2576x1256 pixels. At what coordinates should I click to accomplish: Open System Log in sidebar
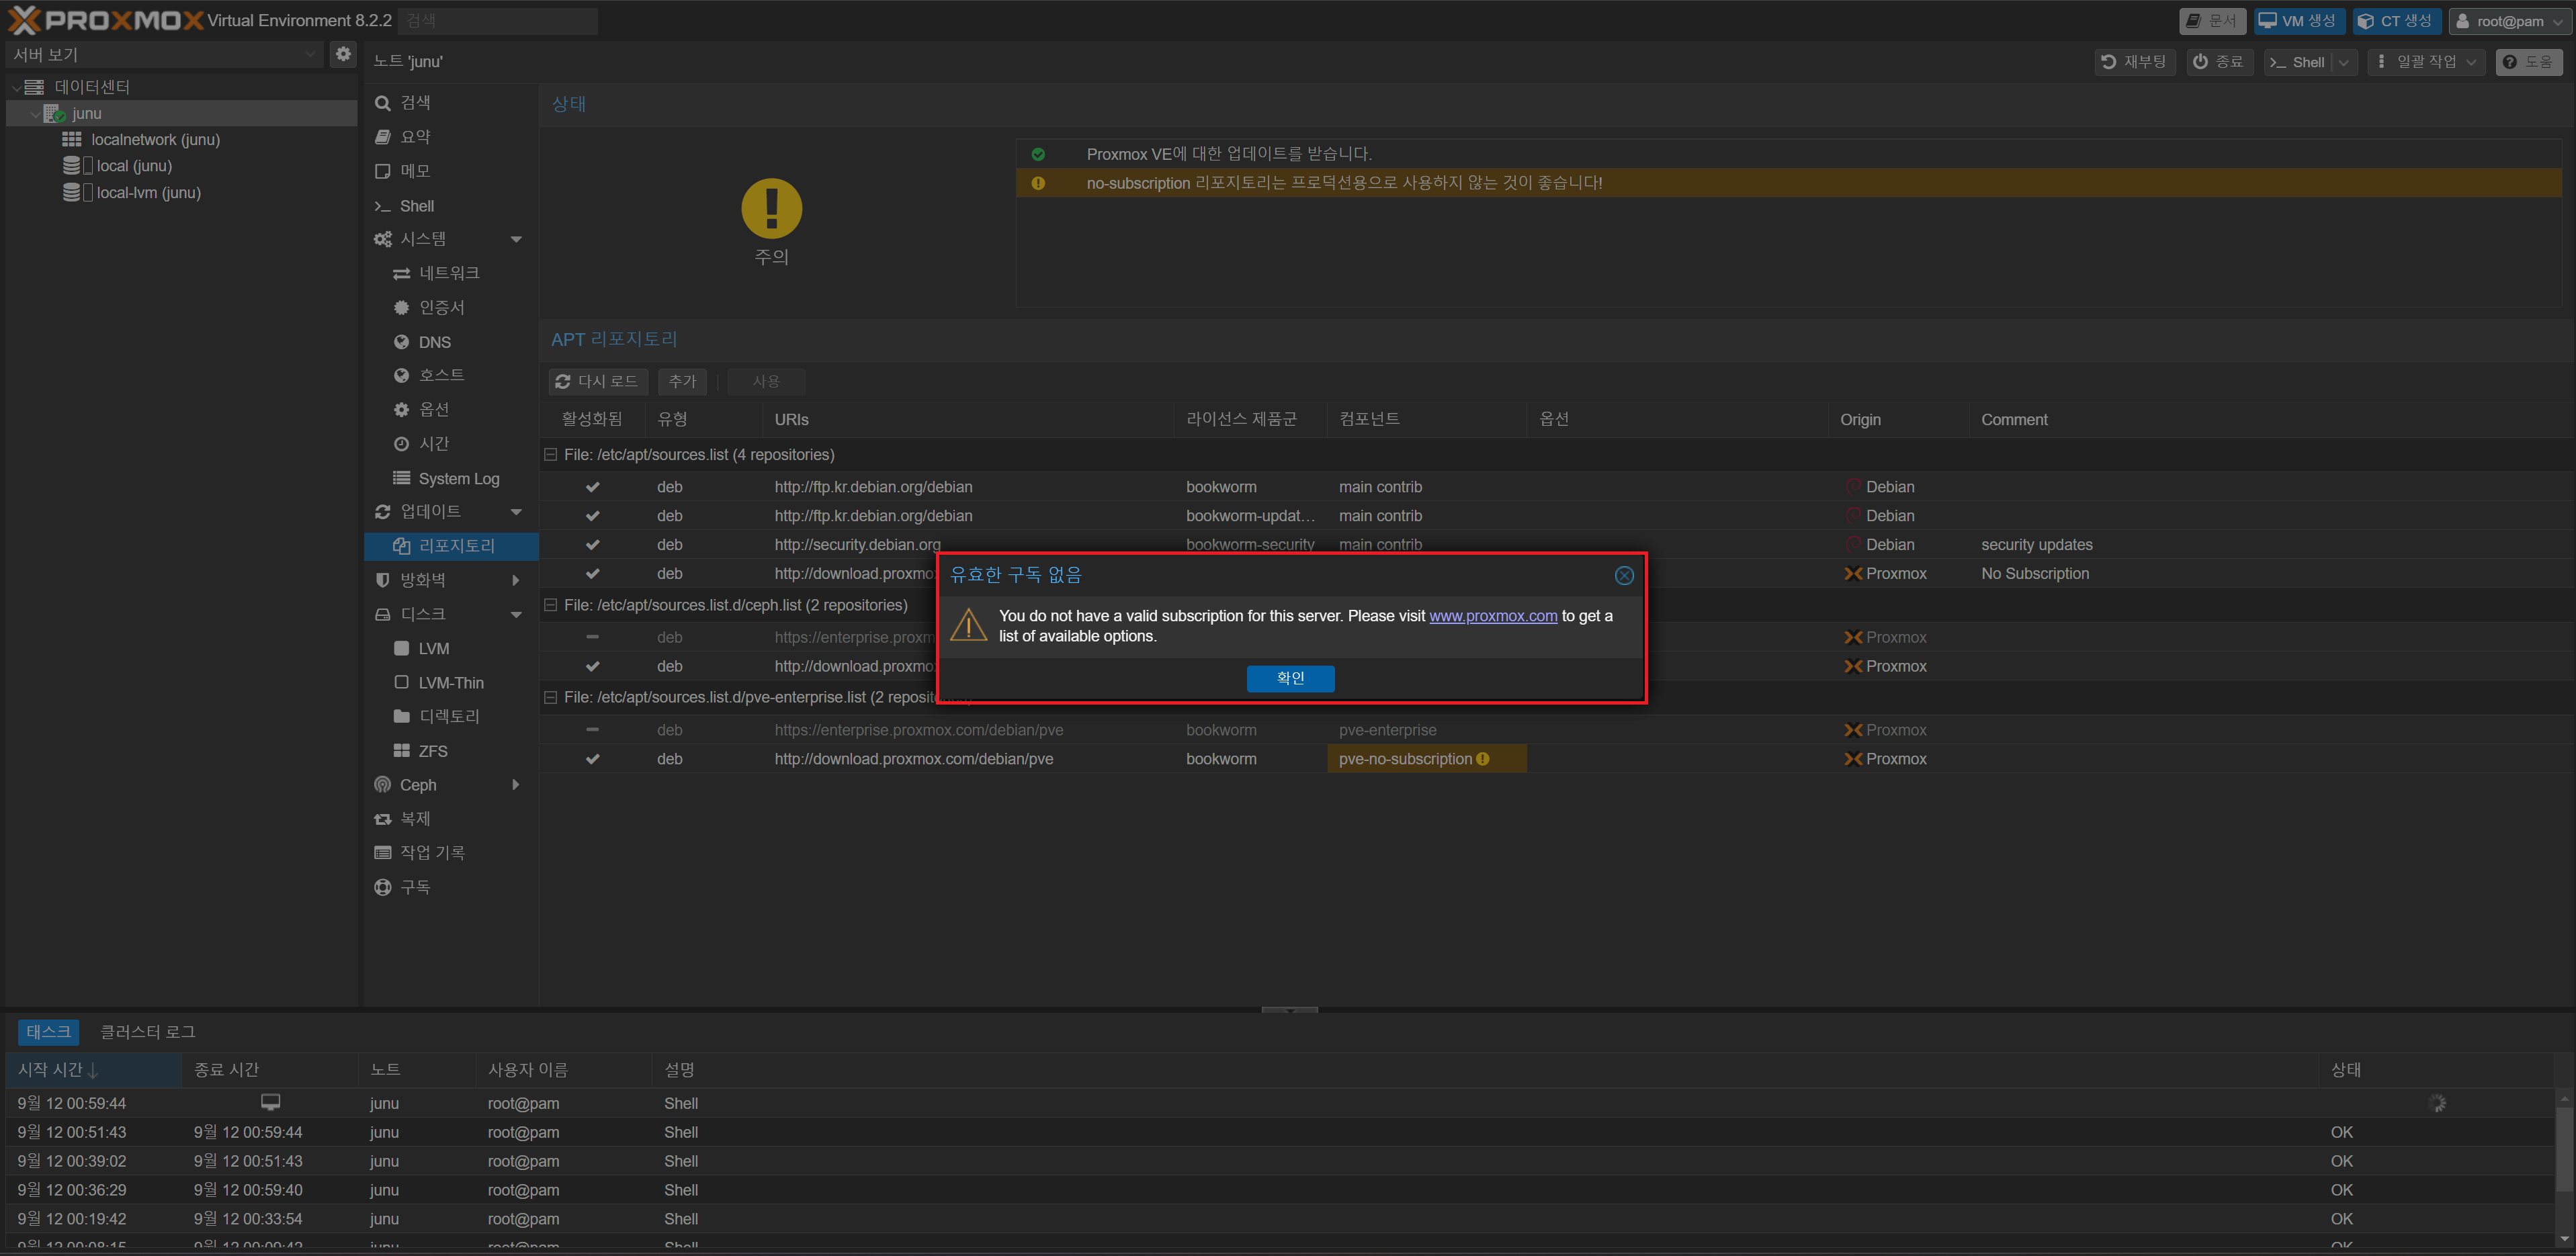coord(458,478)
